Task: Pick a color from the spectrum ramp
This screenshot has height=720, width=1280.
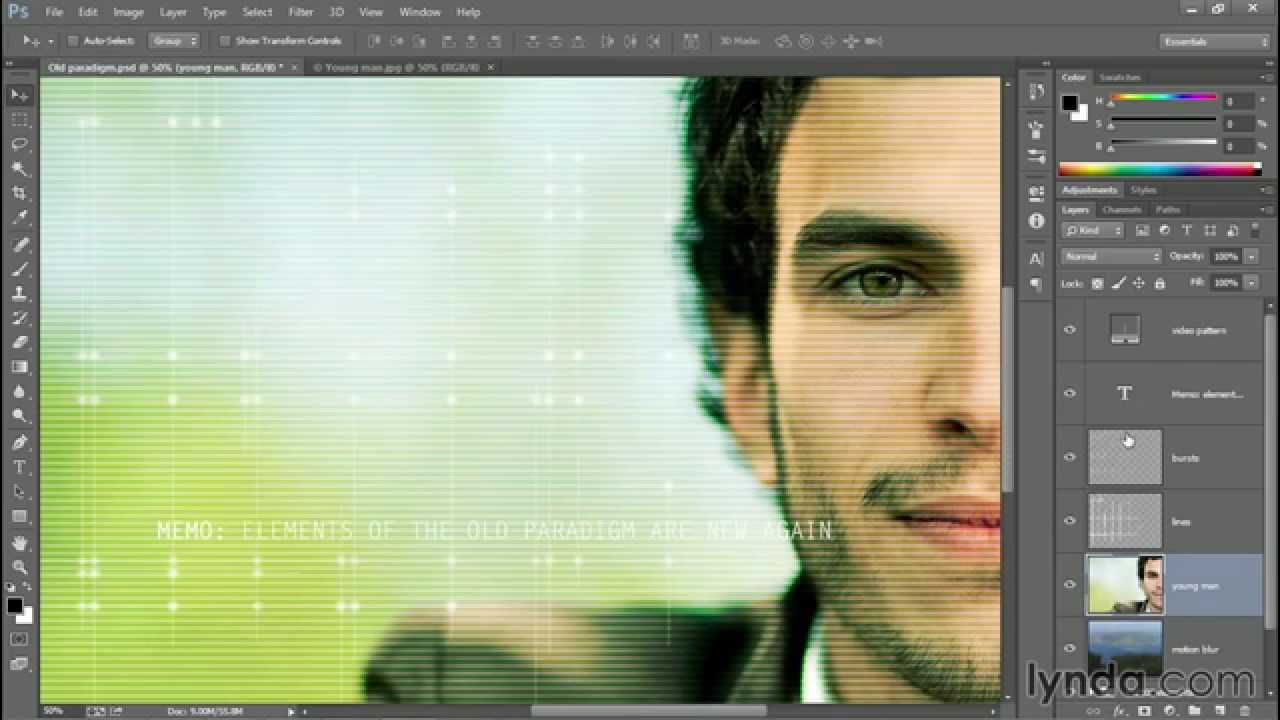Action: pyautogui.click(x=1160, y=169)
